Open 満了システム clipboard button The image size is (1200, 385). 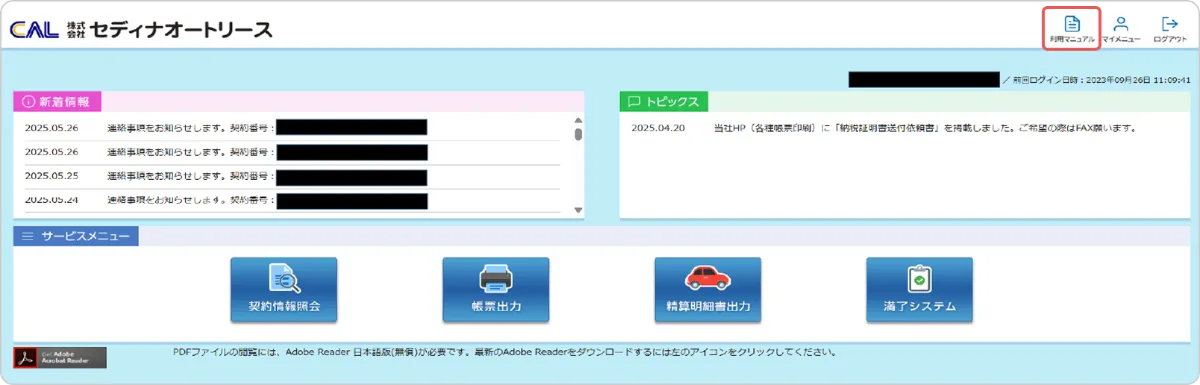coord(920,289)
